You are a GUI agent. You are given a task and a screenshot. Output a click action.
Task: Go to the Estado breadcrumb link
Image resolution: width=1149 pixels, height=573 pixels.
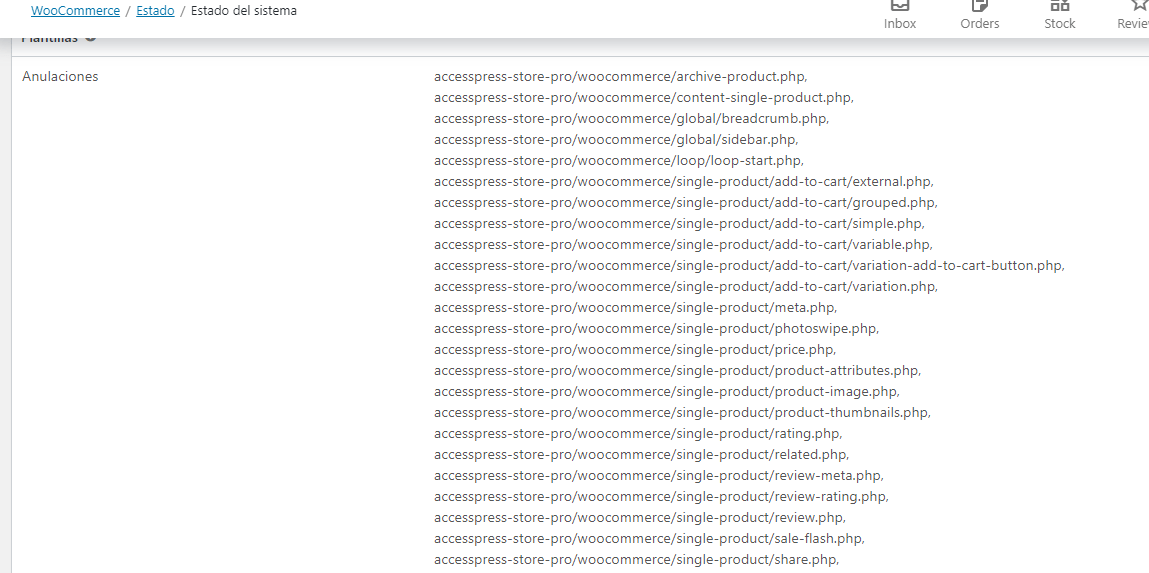coord(155,11)
